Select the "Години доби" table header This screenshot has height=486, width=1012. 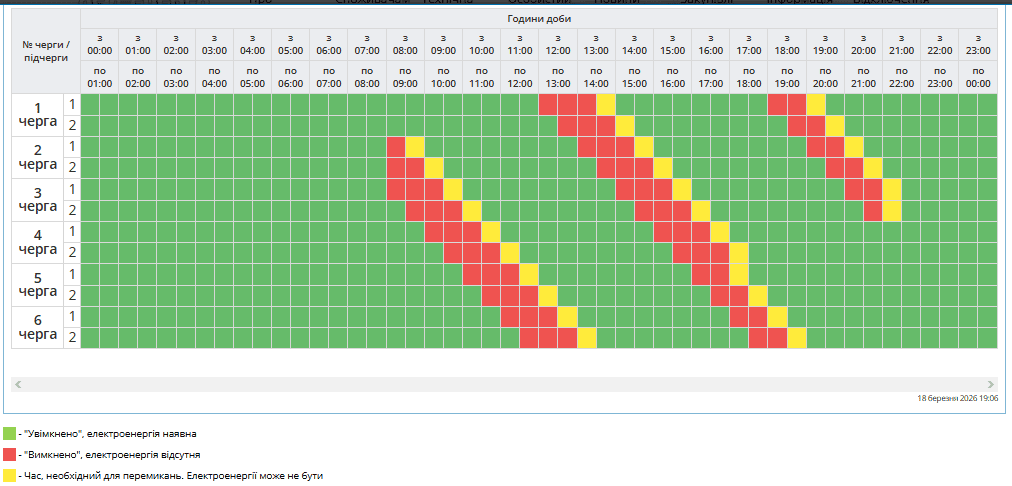pos(539,19)
